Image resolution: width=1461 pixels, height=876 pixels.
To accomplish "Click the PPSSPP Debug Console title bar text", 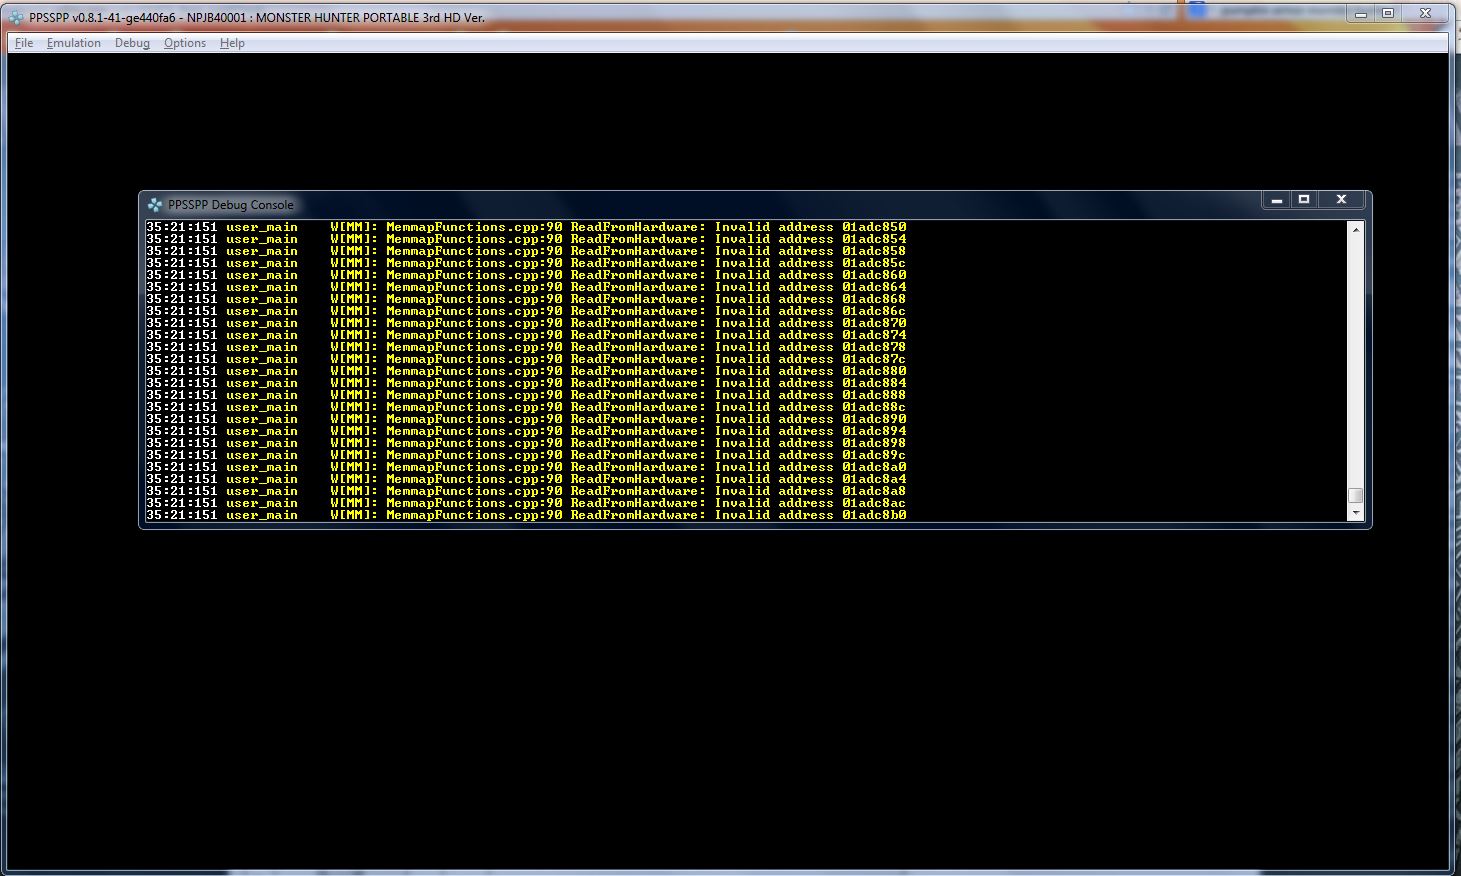I will pos(231,205).
